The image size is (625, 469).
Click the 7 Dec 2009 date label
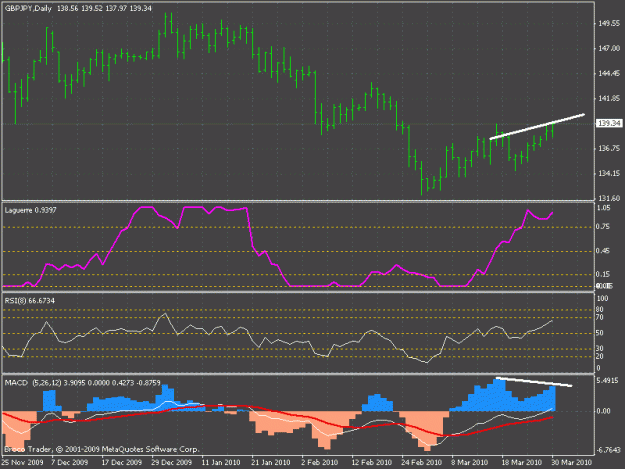pos(70,463)
